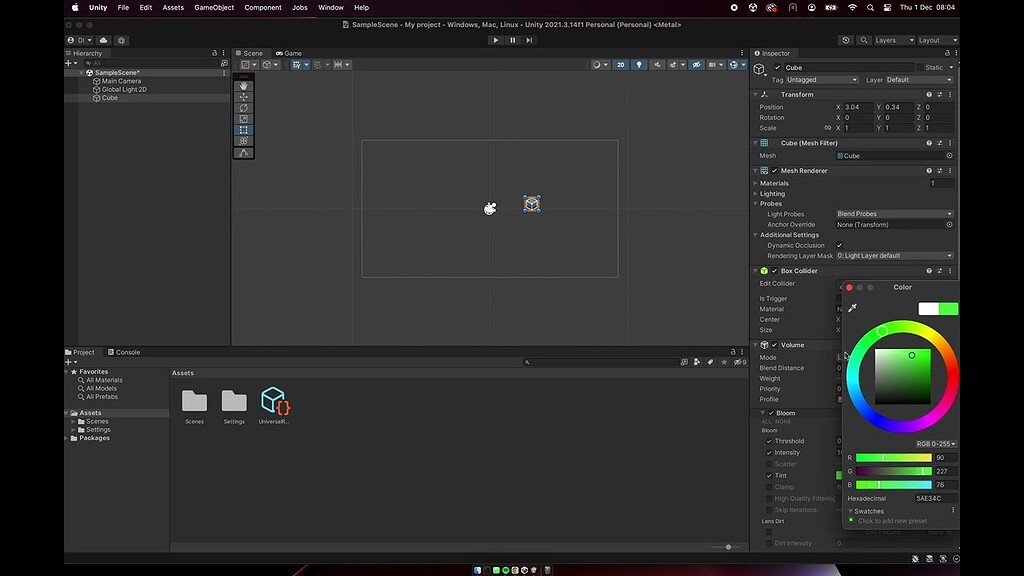Open the Assets menu
This screenshot has height=576, width=1024.
173,8
